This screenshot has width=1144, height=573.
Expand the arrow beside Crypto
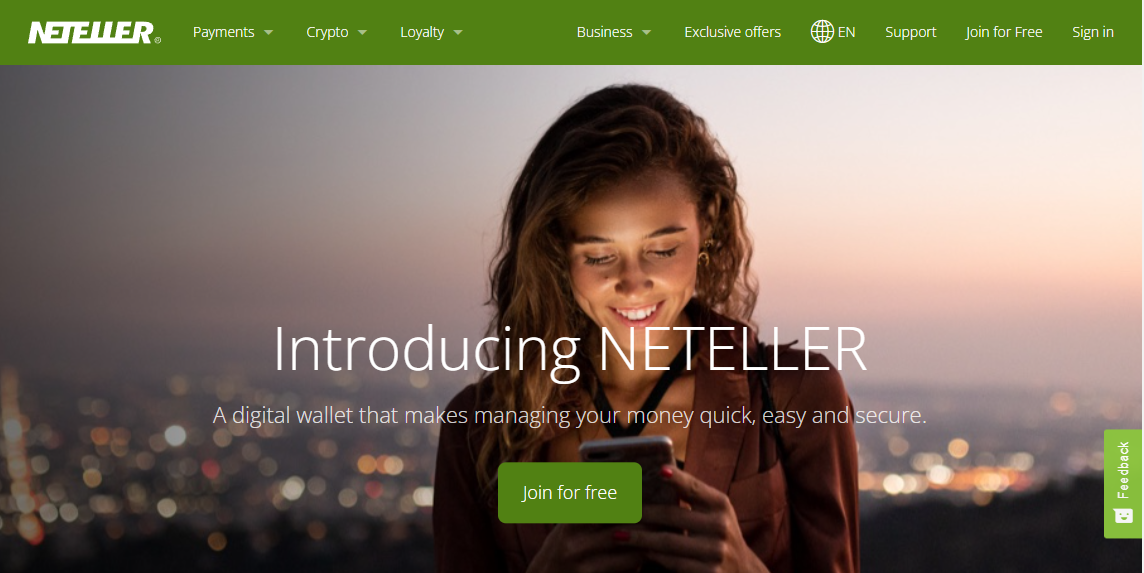pyautogui.click(x=362, y=33)
